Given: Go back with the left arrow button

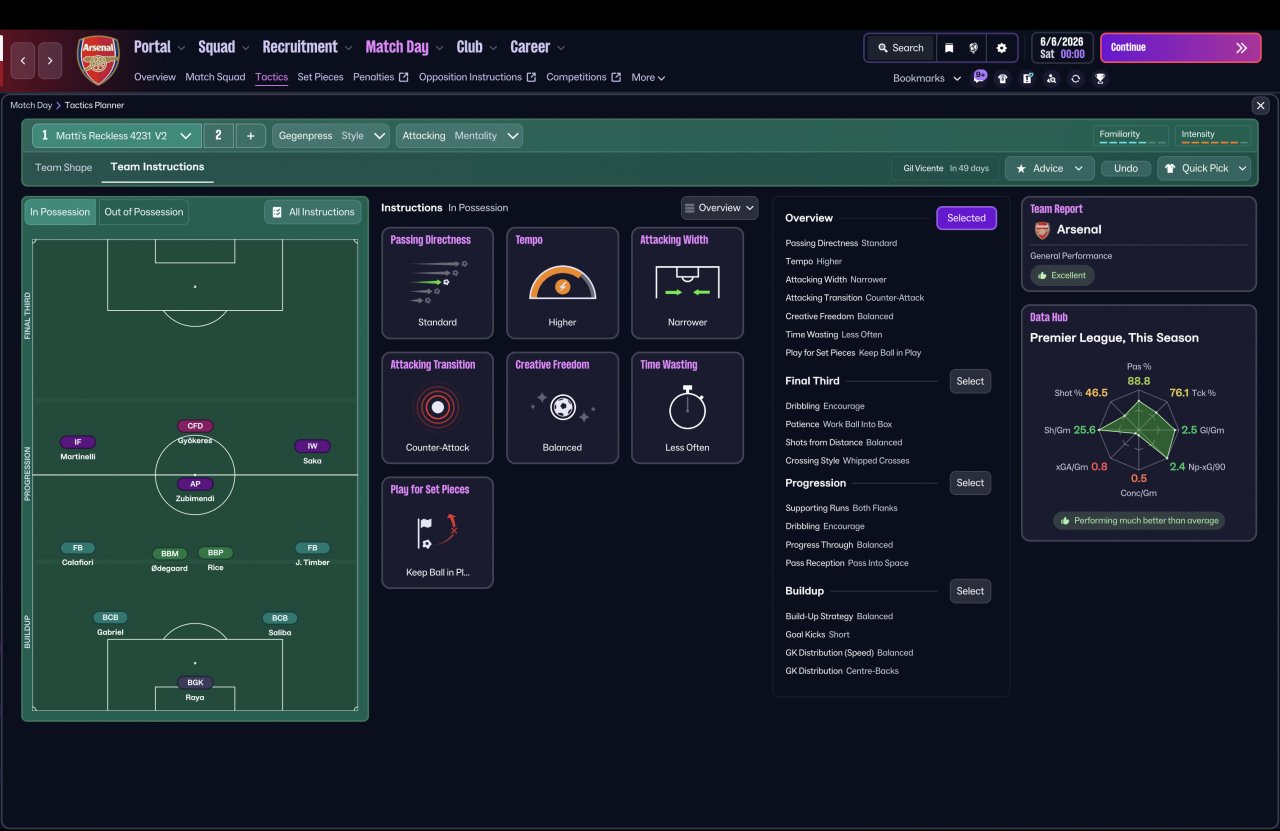Looking at the screenshot, I should click(x=24, y=61).
